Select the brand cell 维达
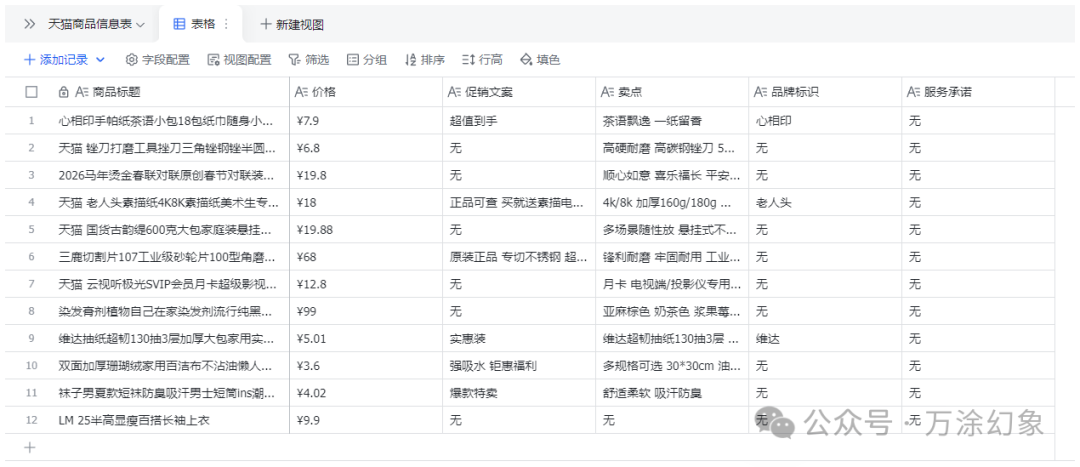 [x=825, y=339]
